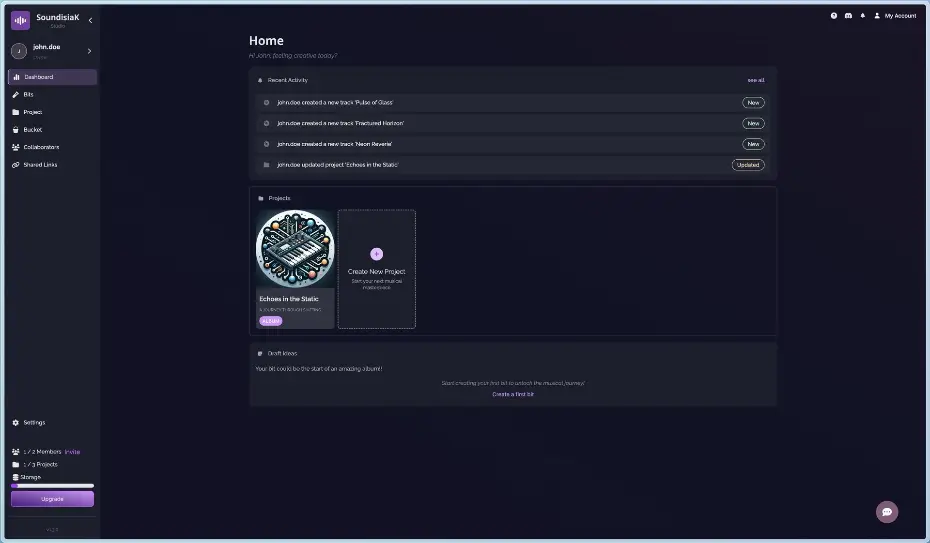Open Shared Links in the sidebar
The height and width of the screenshot is (543, 930).
40,164
